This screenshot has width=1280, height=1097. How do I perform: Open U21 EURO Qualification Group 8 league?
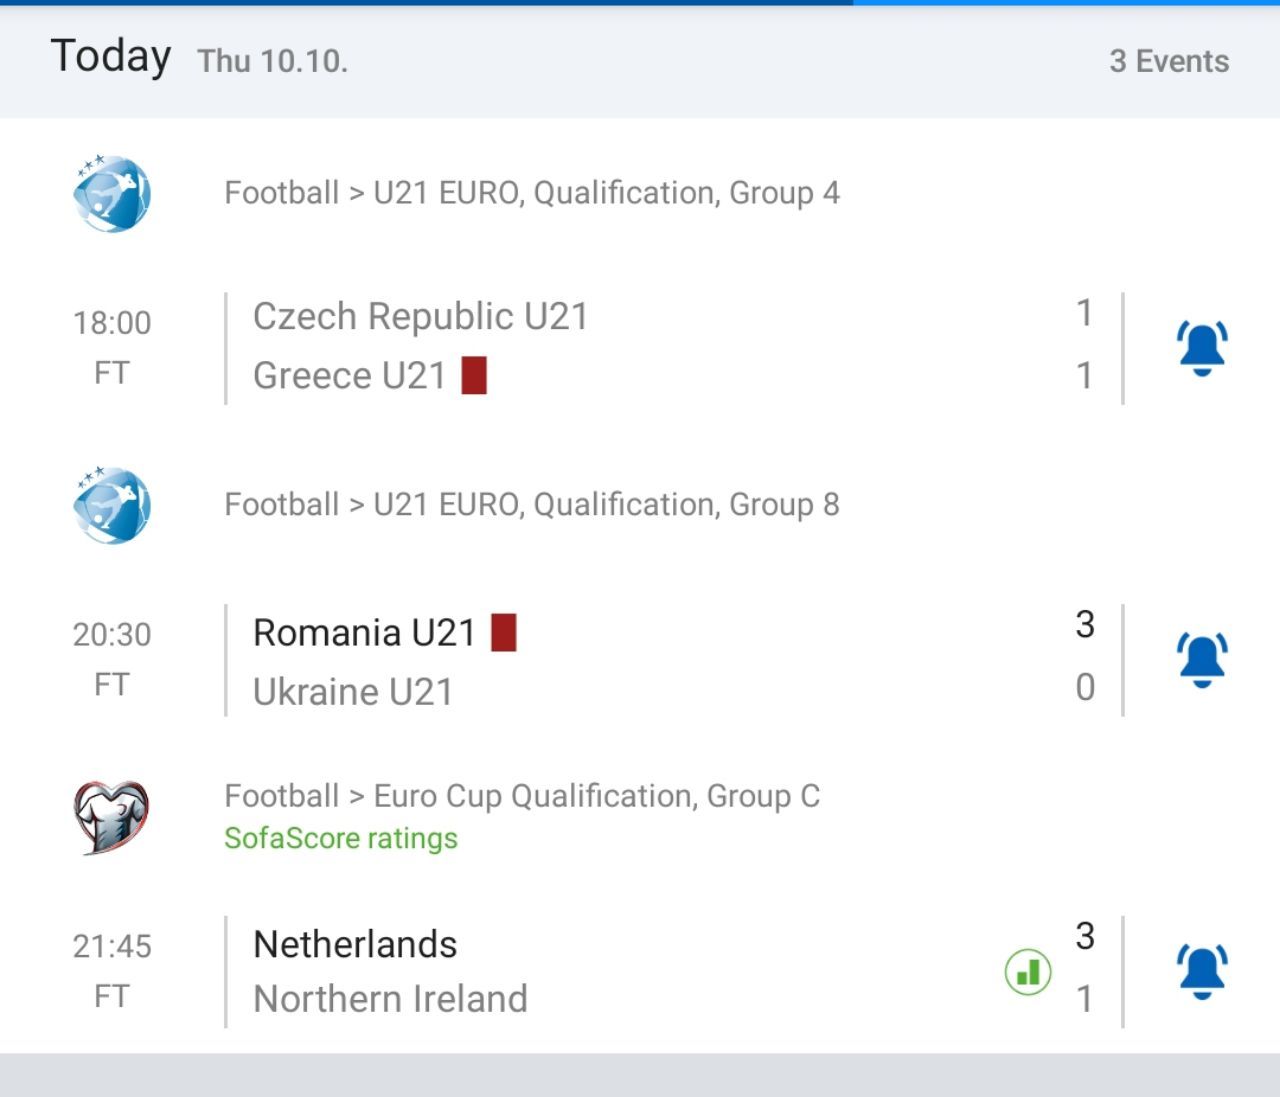pyautogui.click(x=532, y=505)
